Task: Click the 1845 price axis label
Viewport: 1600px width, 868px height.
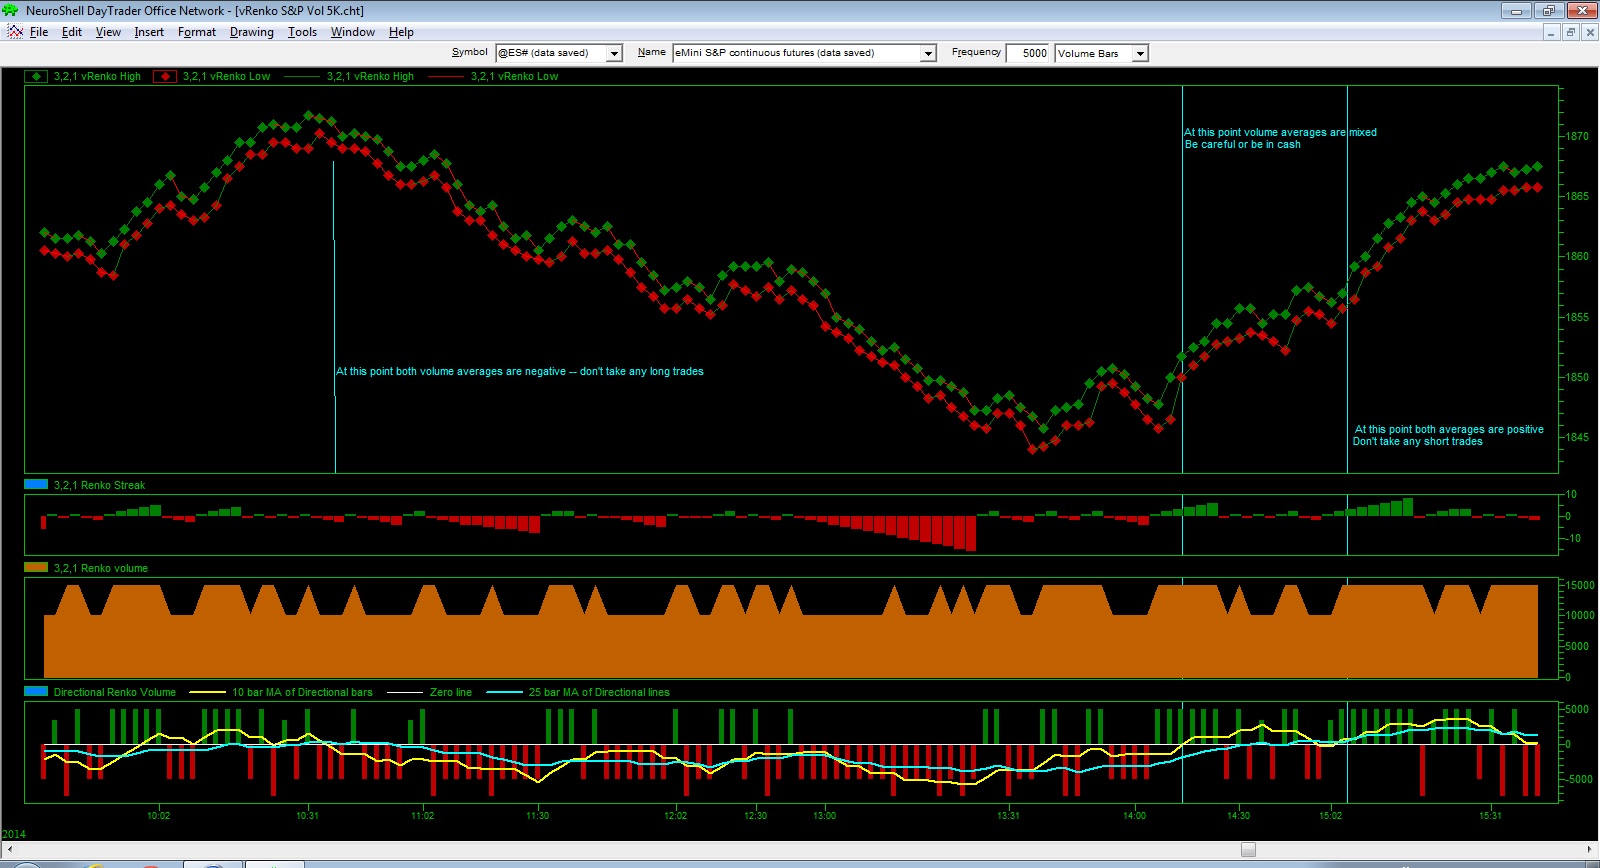Action: click(1577, 437)
